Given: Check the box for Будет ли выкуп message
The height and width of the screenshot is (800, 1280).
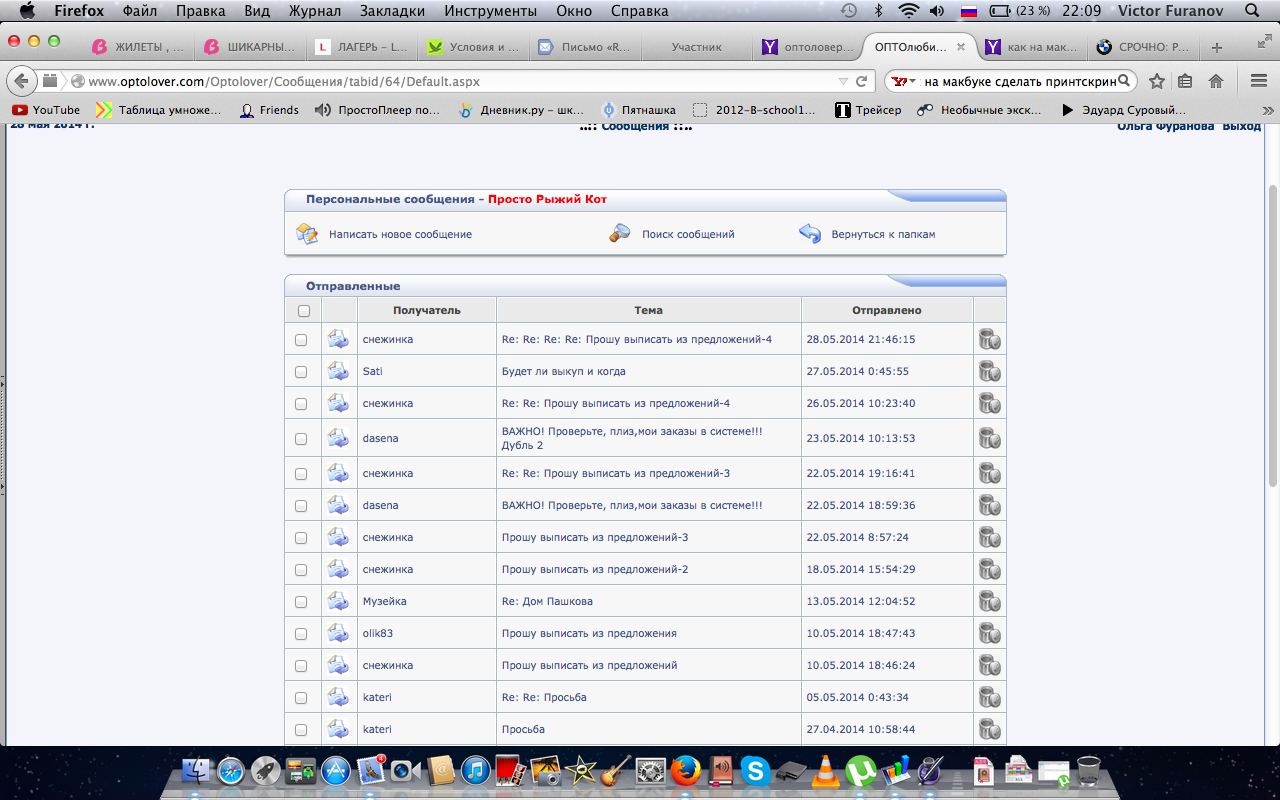Looking at the screenshot, I should tap(301, 372).
